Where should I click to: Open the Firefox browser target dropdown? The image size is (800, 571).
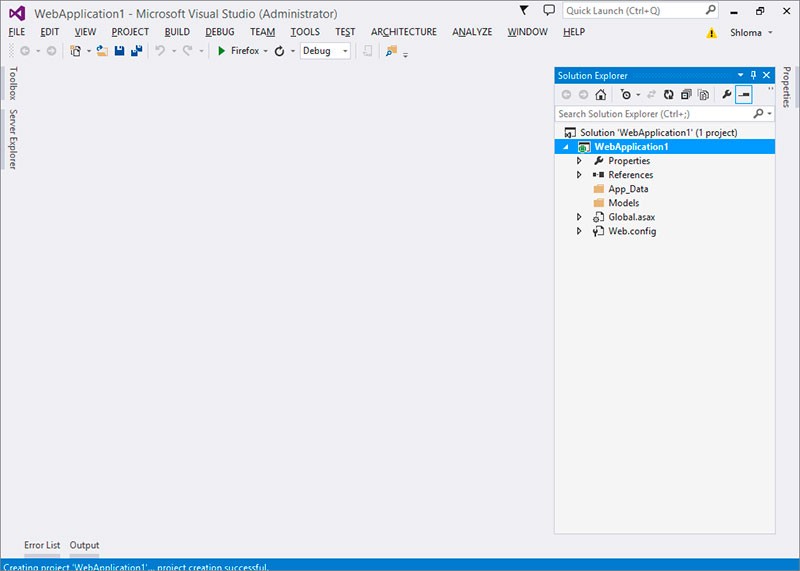click(265, 51)
